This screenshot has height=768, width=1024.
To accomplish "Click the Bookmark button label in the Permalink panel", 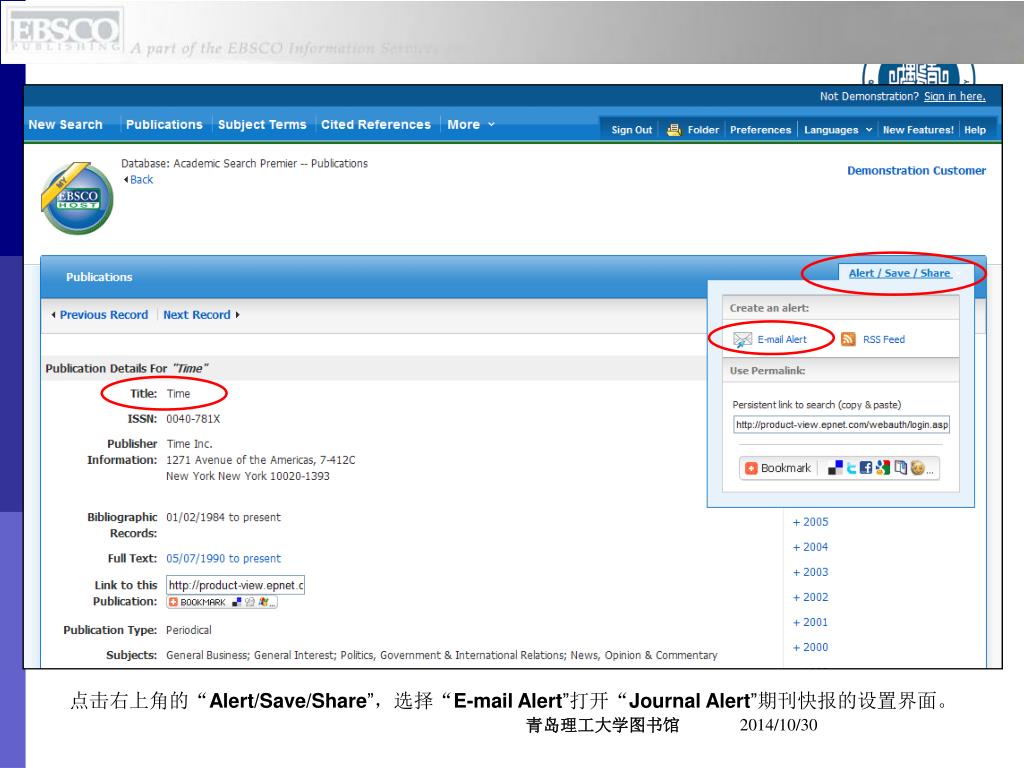I will click(786, 468).
